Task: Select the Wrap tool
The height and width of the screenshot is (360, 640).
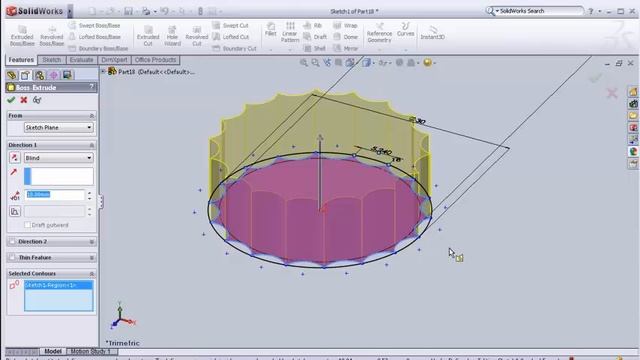Action: 345,25
